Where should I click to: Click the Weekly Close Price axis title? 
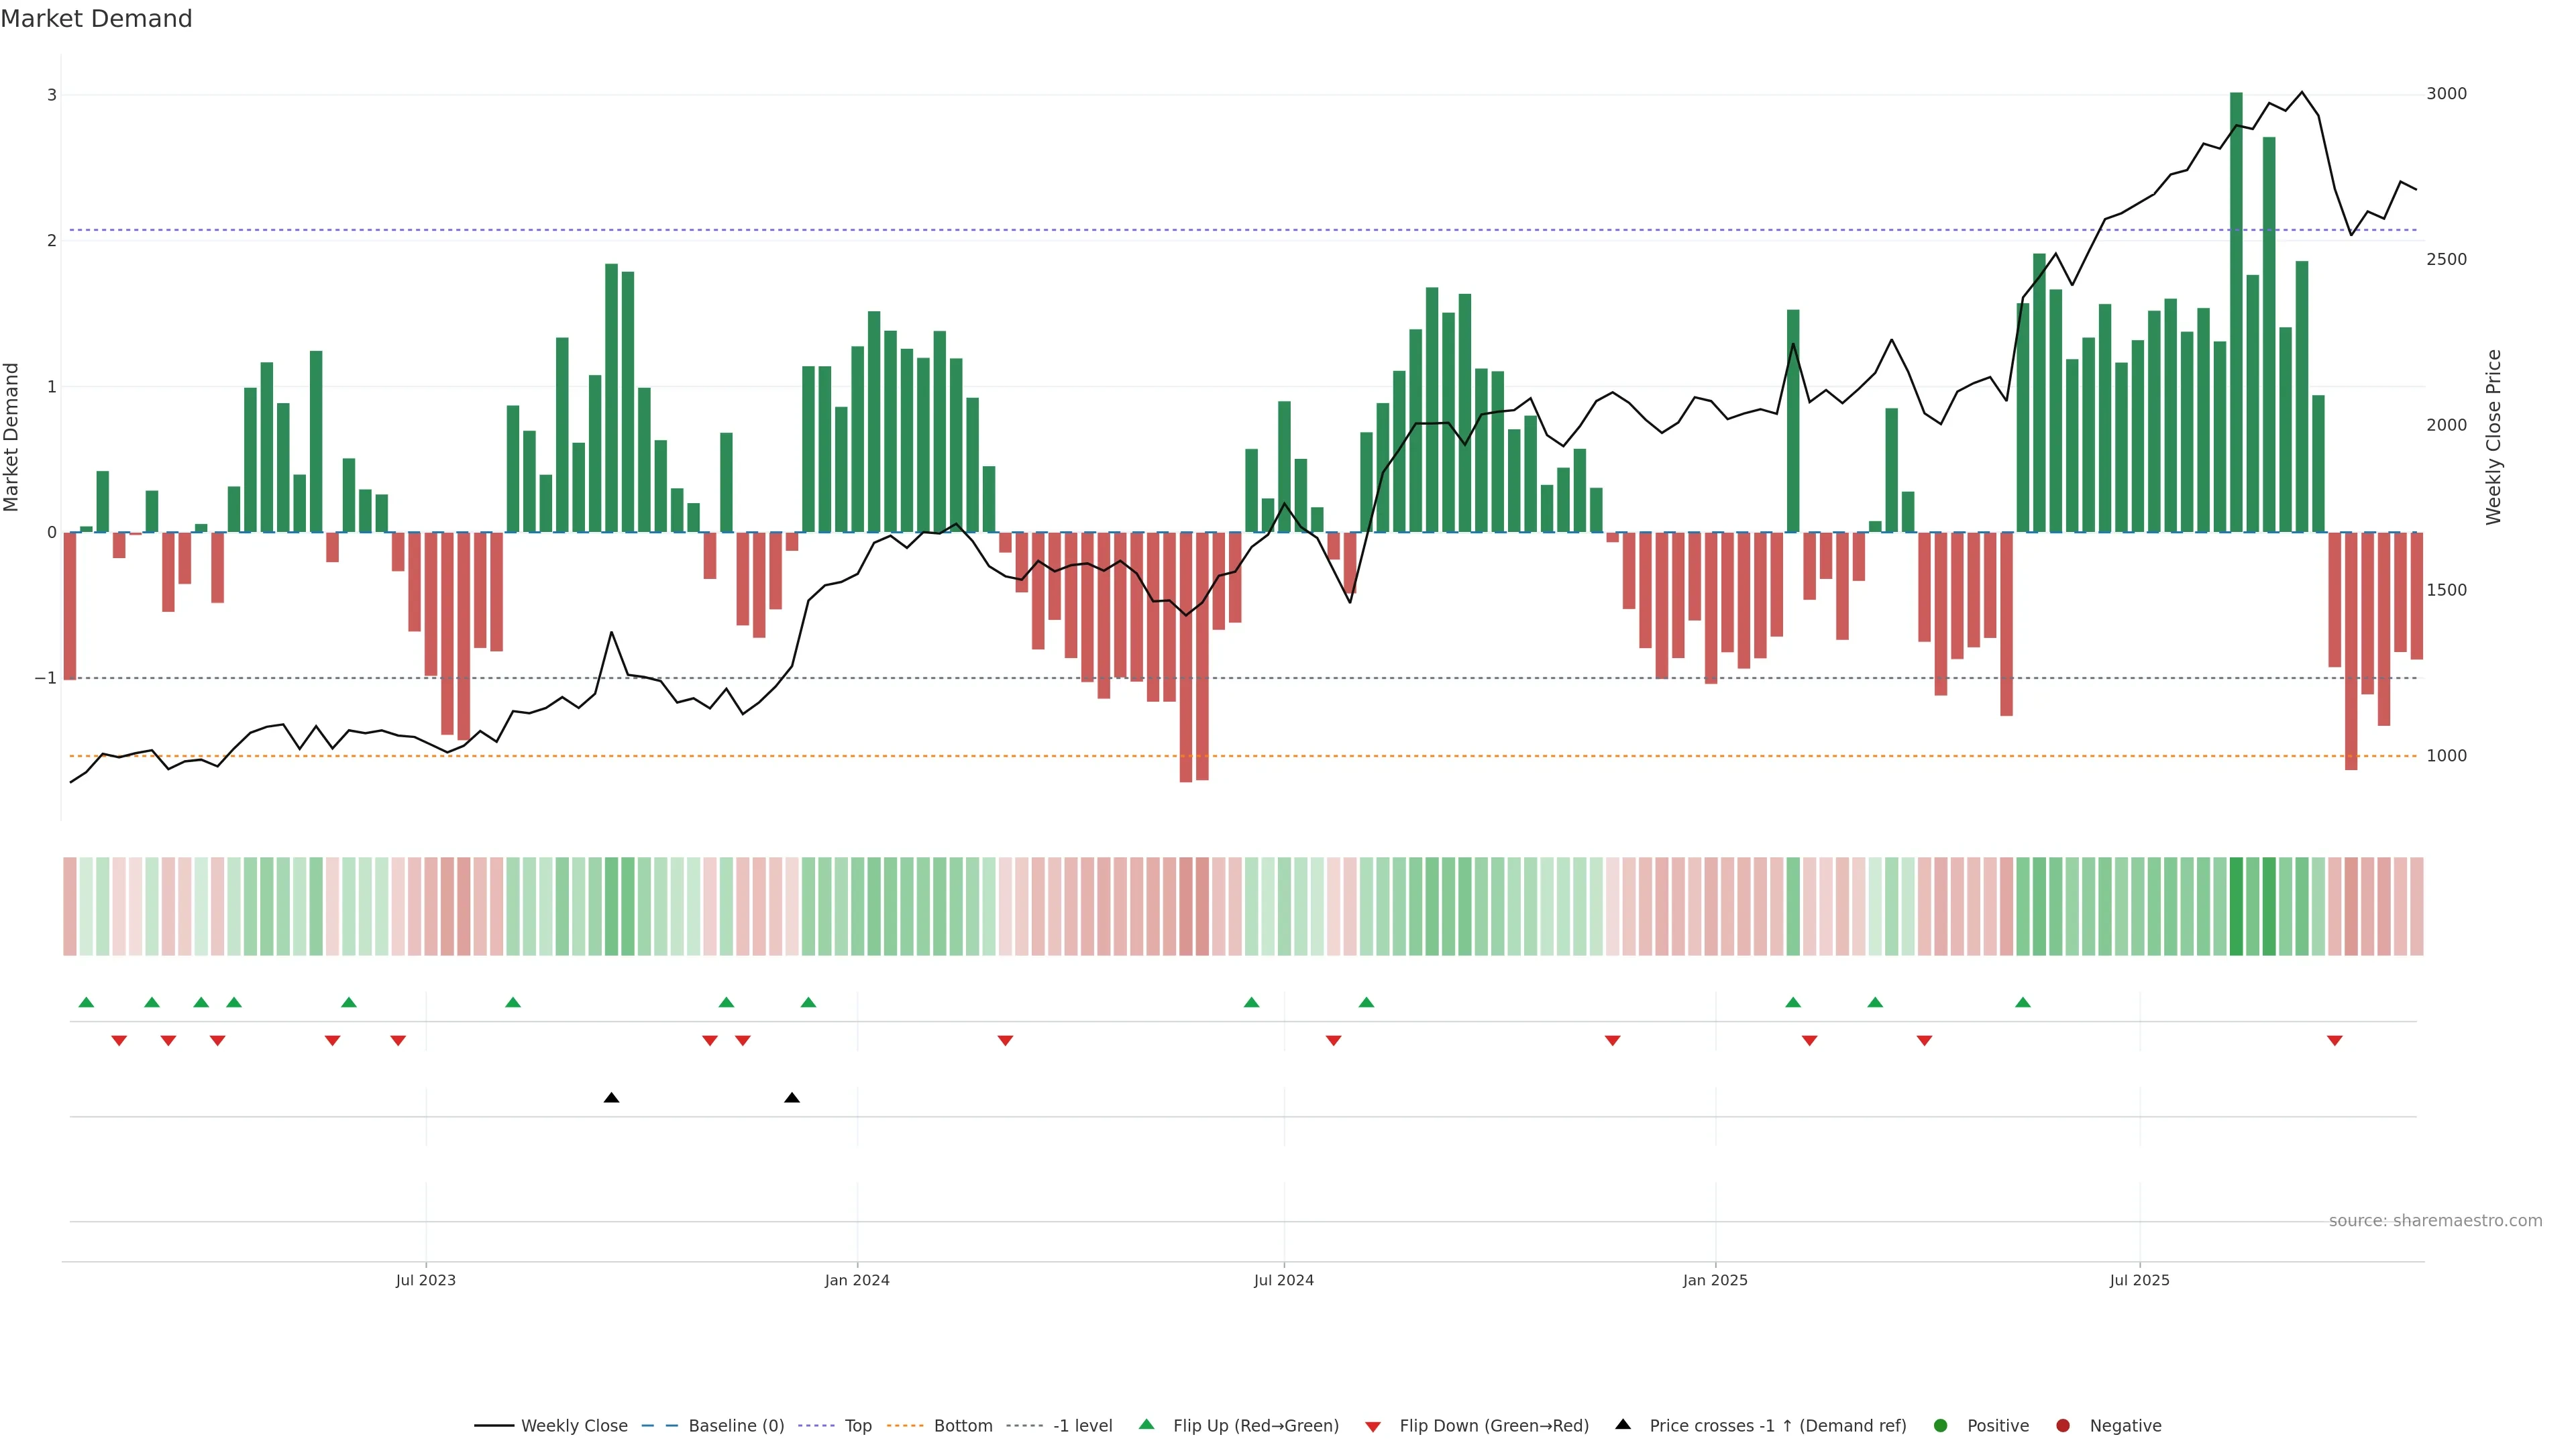[2494, 437]
